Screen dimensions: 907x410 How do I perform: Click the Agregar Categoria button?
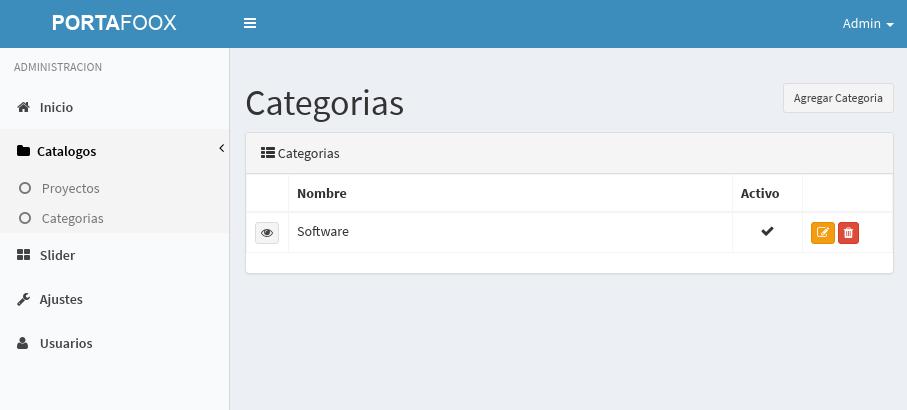(x=838, y=98)
